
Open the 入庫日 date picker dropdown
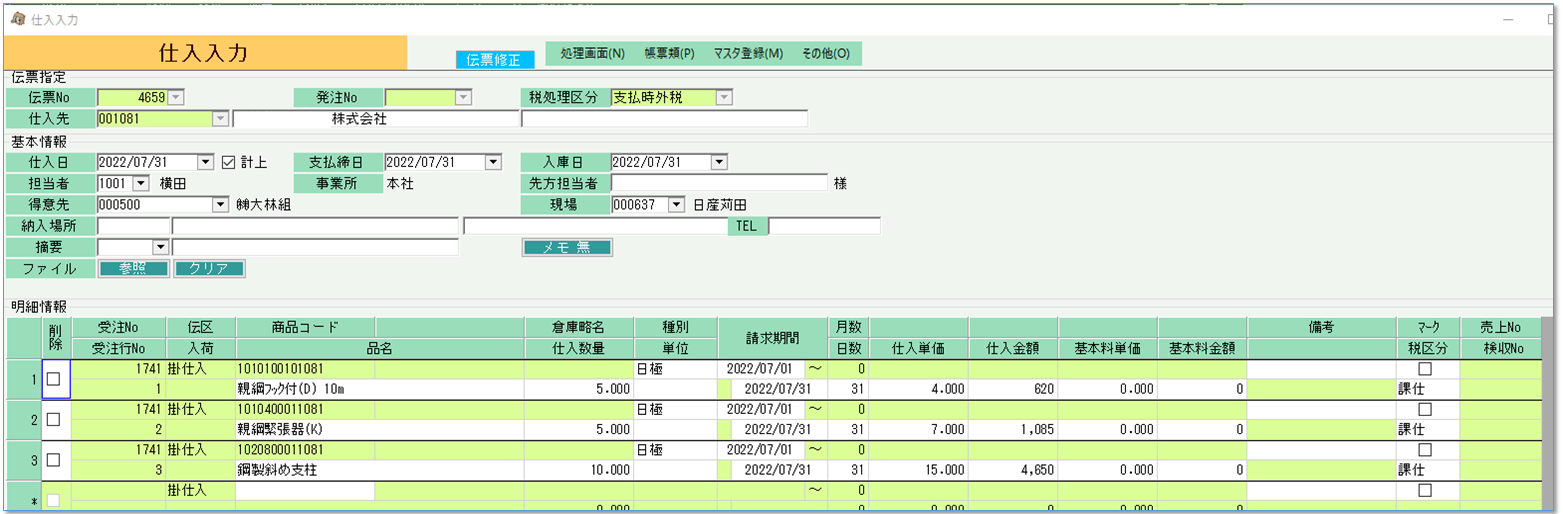(719, 161)
